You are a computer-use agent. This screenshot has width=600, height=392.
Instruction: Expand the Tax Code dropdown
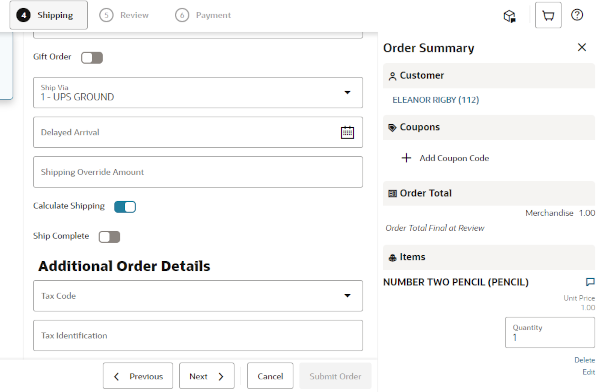tap(198, 296)
